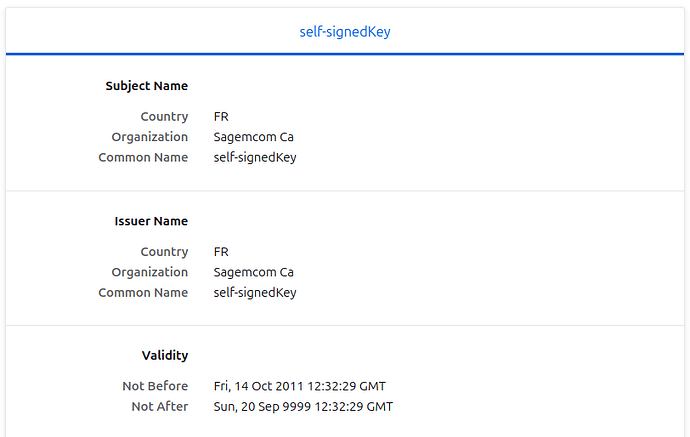Click self-signedKey value in Issuer Name section

(x=255, y=293)
